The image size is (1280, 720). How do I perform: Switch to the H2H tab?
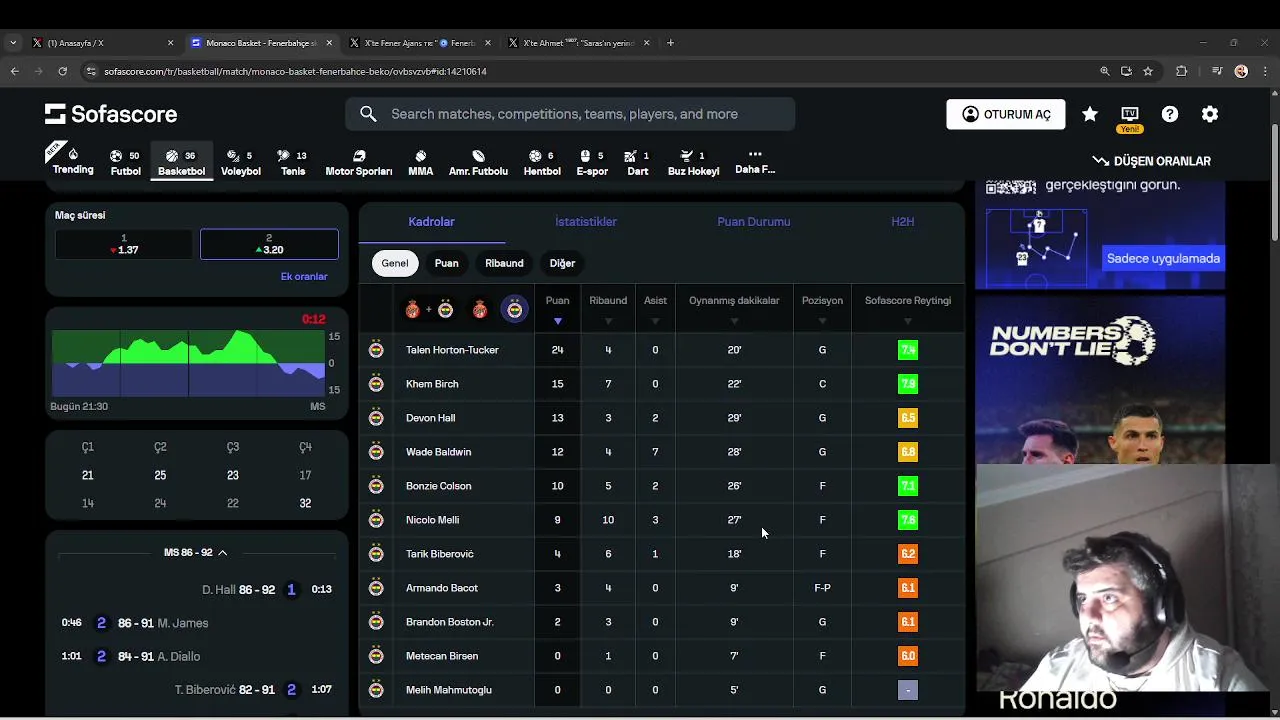[x=903, y=222]
